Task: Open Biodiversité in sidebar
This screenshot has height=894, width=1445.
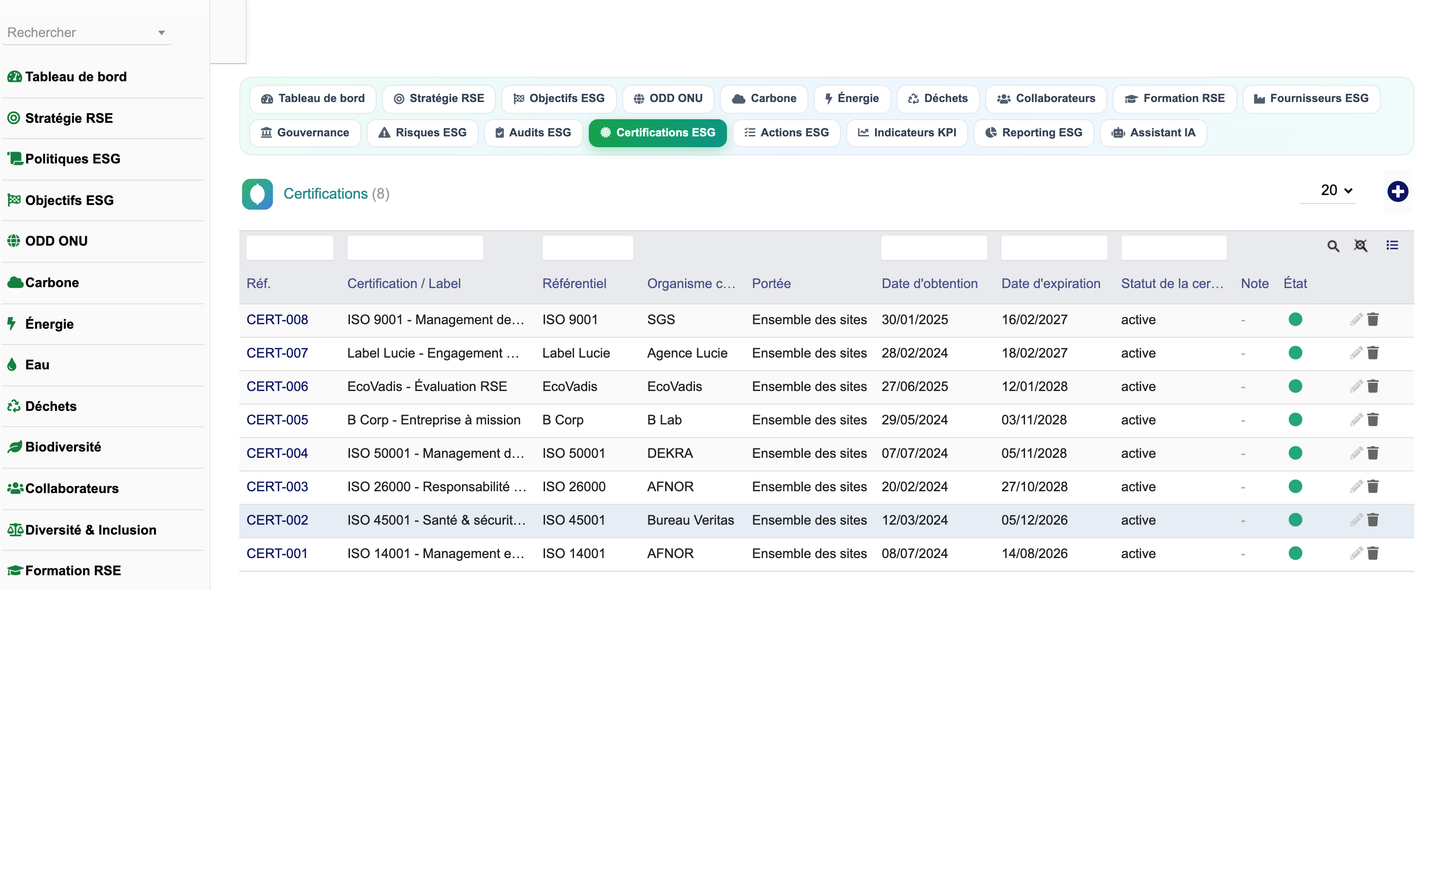Action: (62, 447)
